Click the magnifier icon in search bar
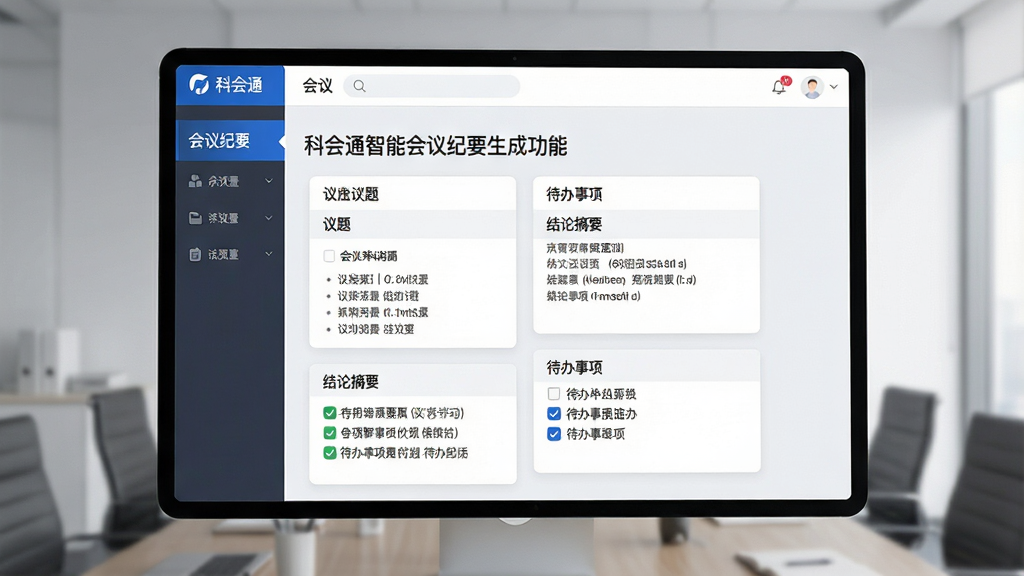Screen dimensions: 1024x576 359,86
